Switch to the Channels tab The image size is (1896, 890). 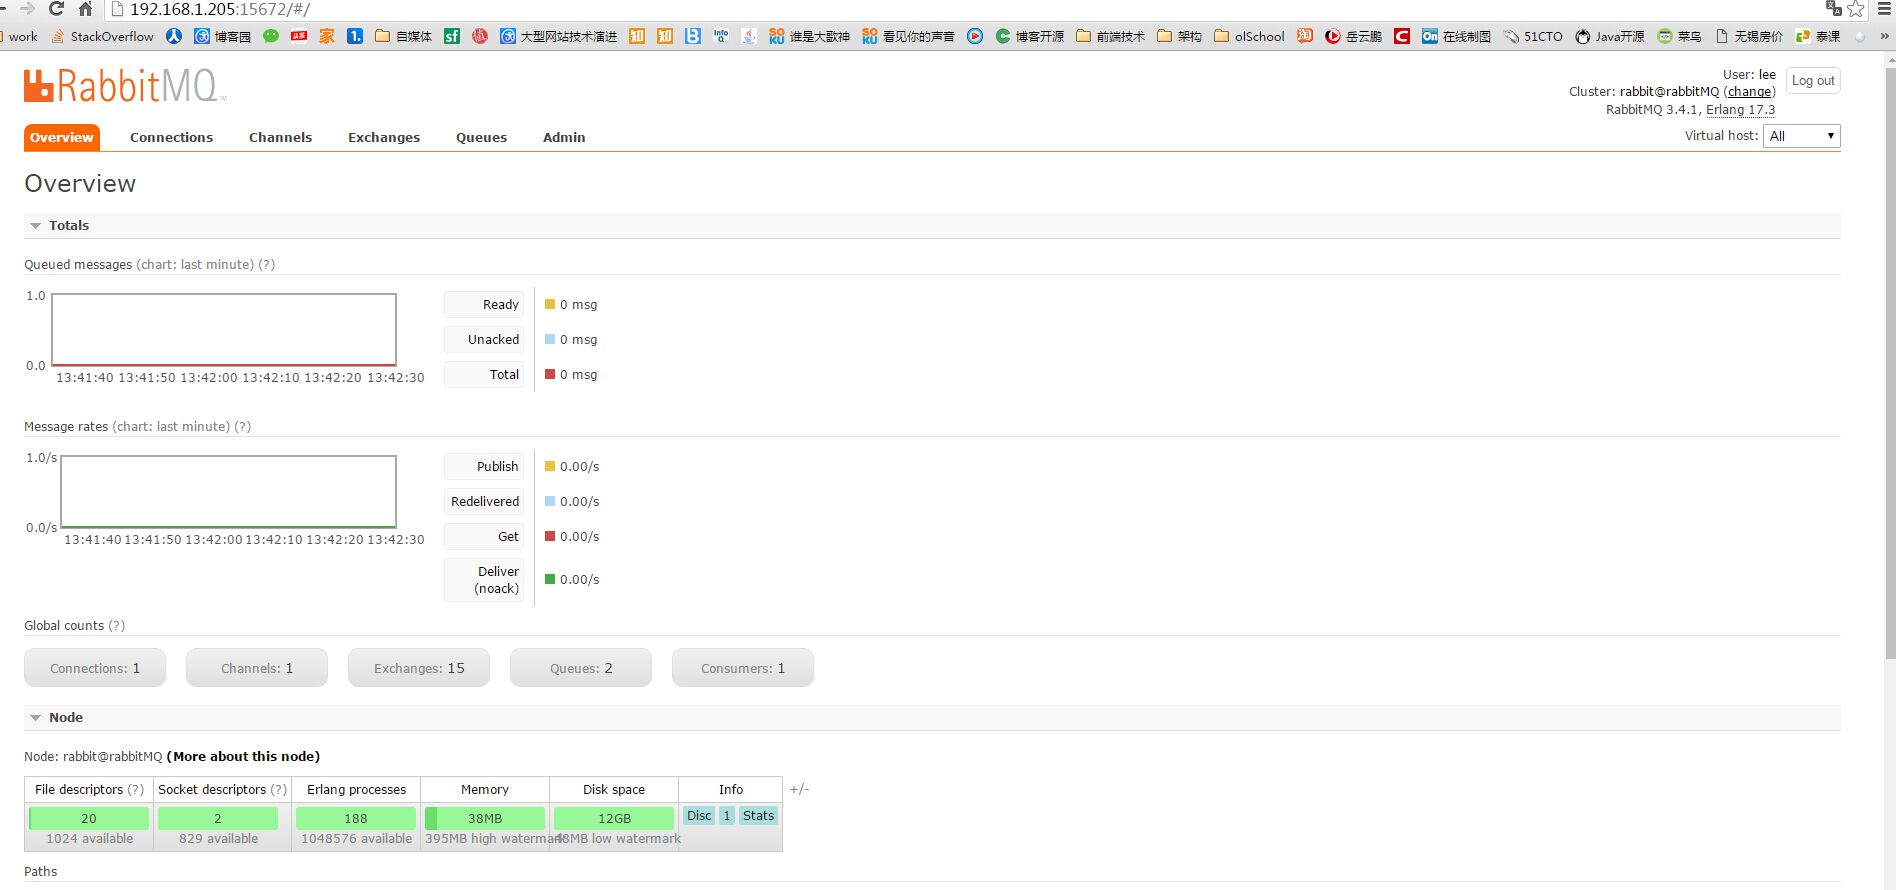(280, 137)
